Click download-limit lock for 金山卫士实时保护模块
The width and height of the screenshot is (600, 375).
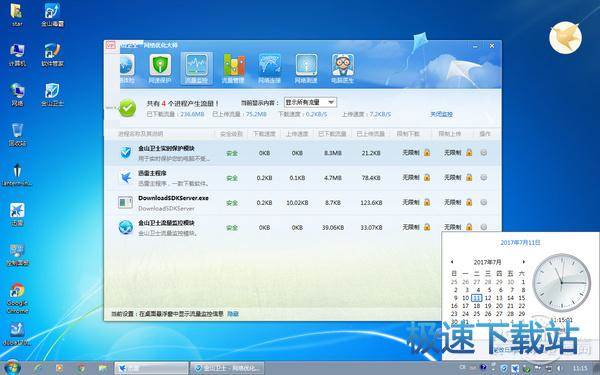(x=427, y=153)
